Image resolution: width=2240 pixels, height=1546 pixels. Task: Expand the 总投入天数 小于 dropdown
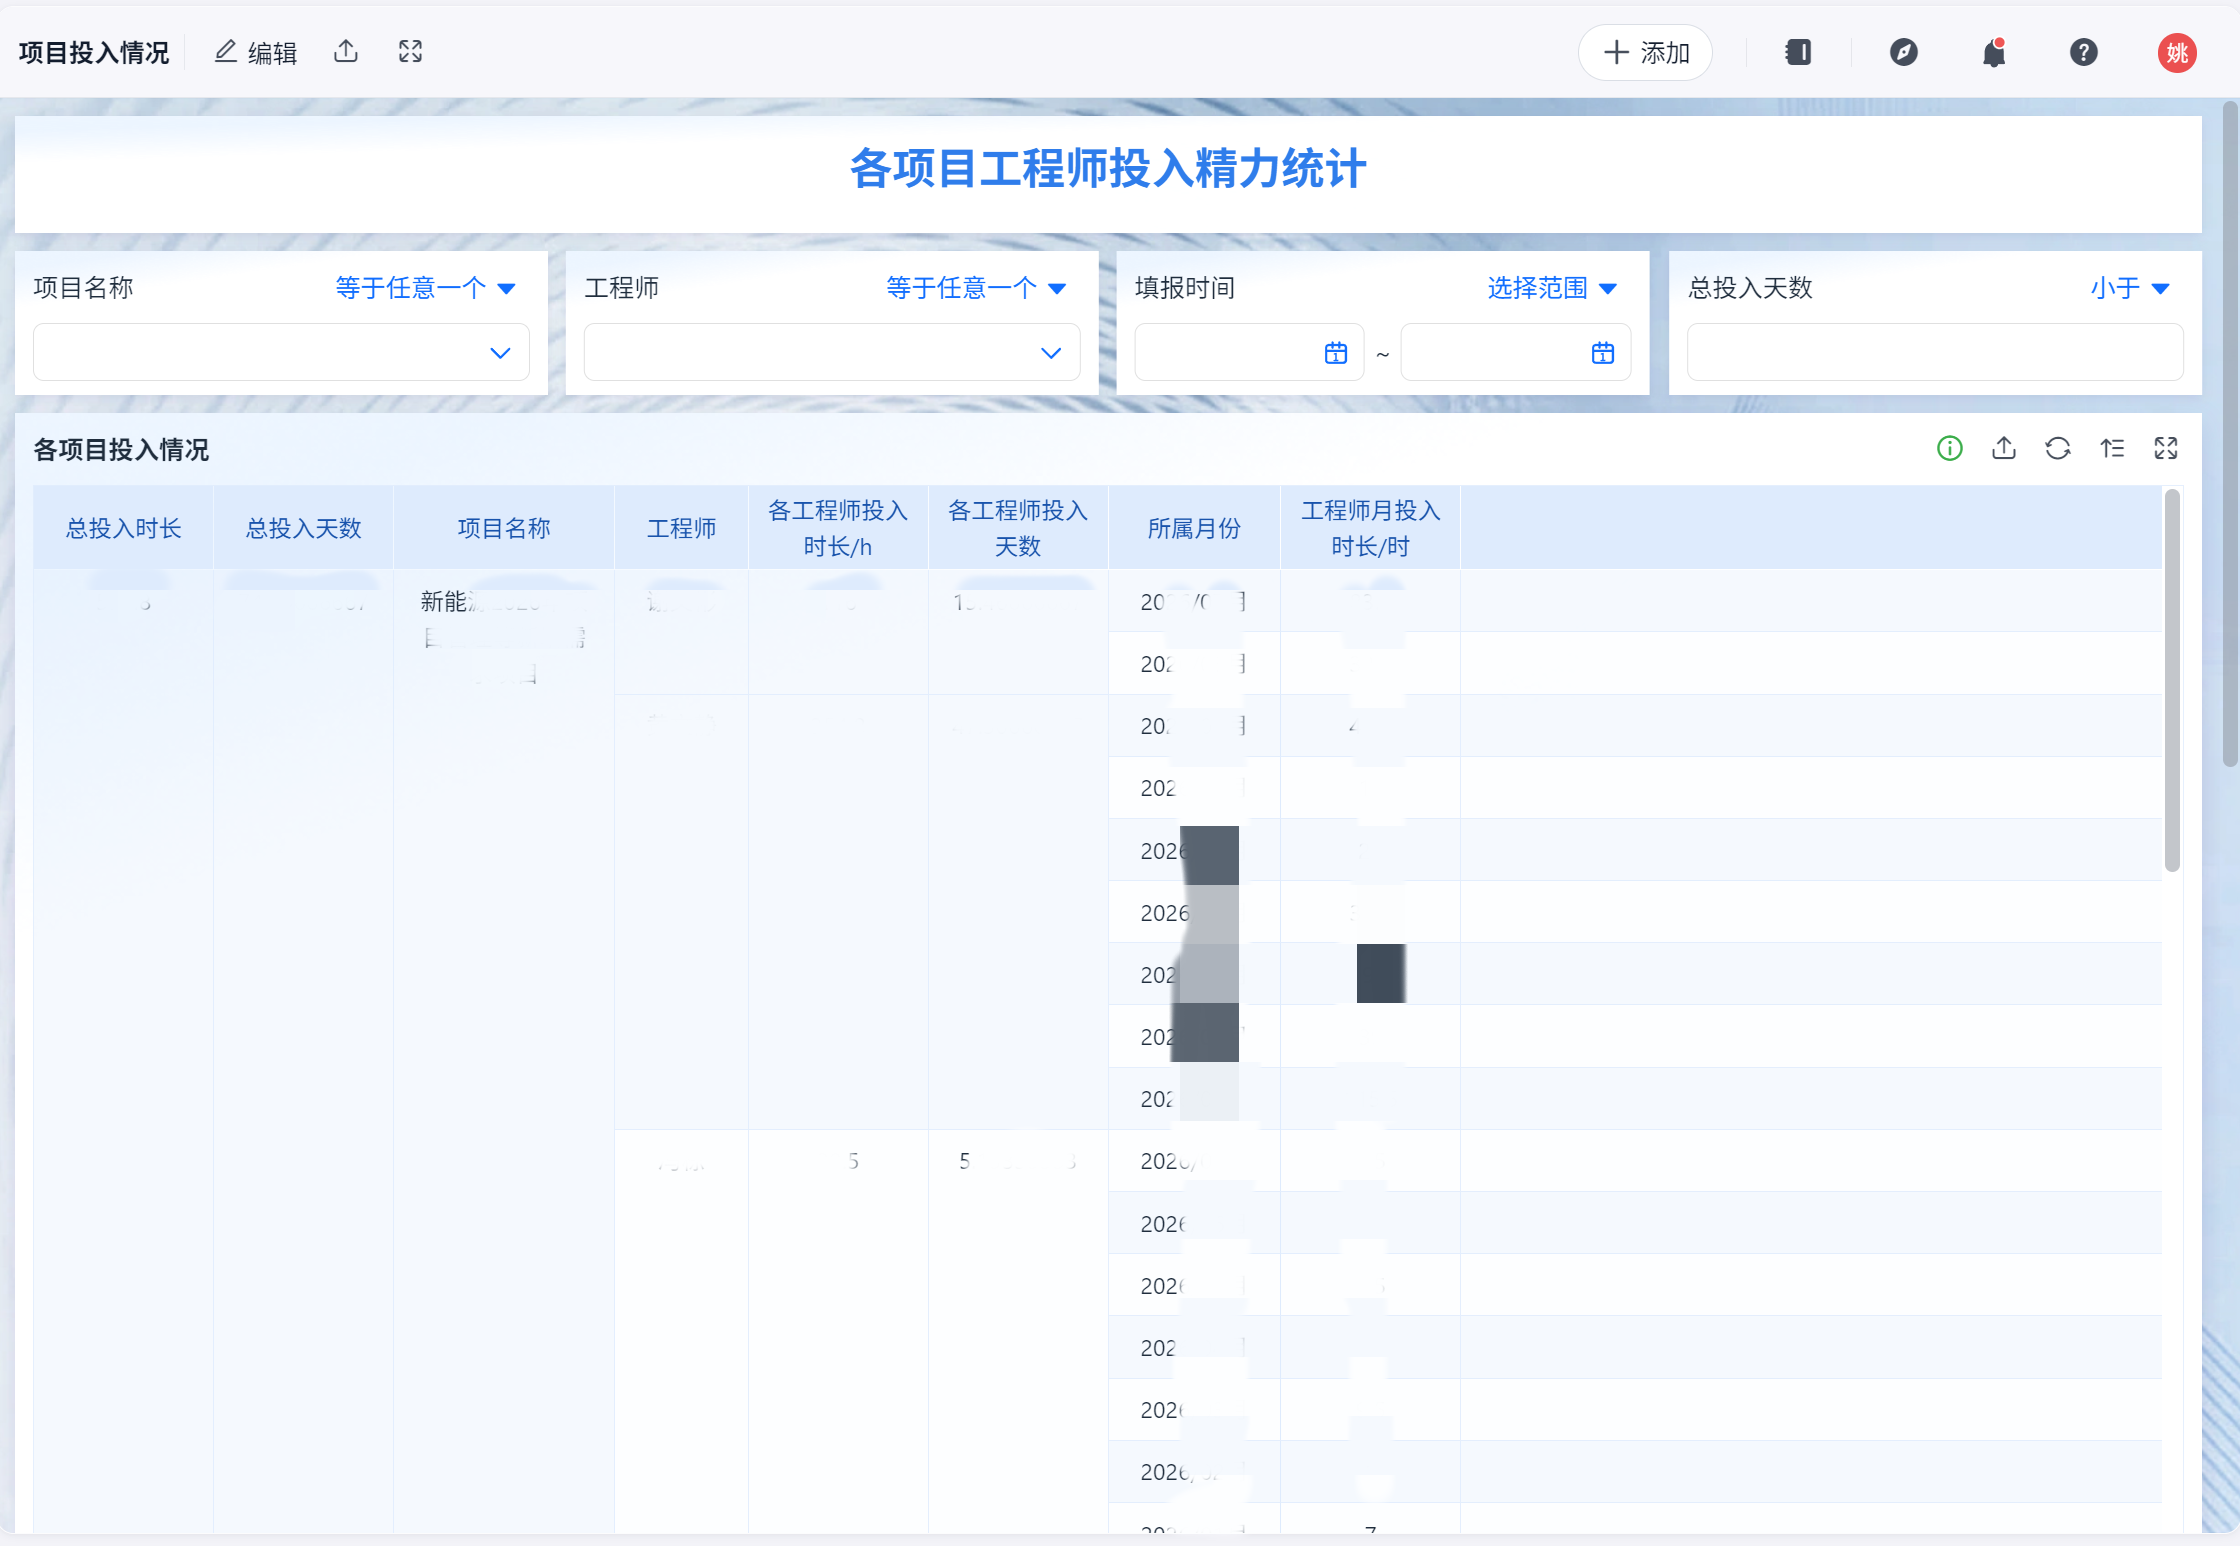click(2130, 288)
